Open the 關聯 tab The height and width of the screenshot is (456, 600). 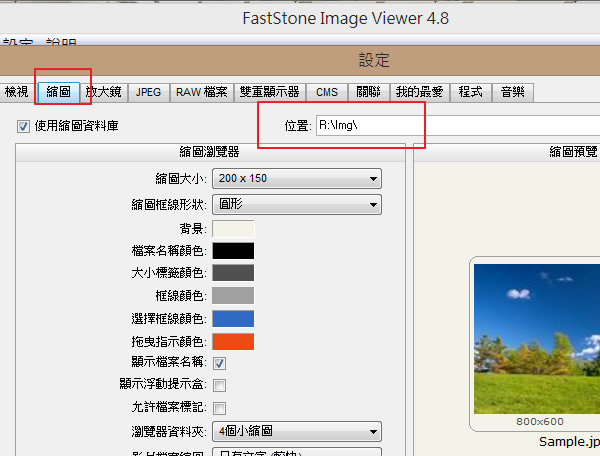click(x=368, y=92)
